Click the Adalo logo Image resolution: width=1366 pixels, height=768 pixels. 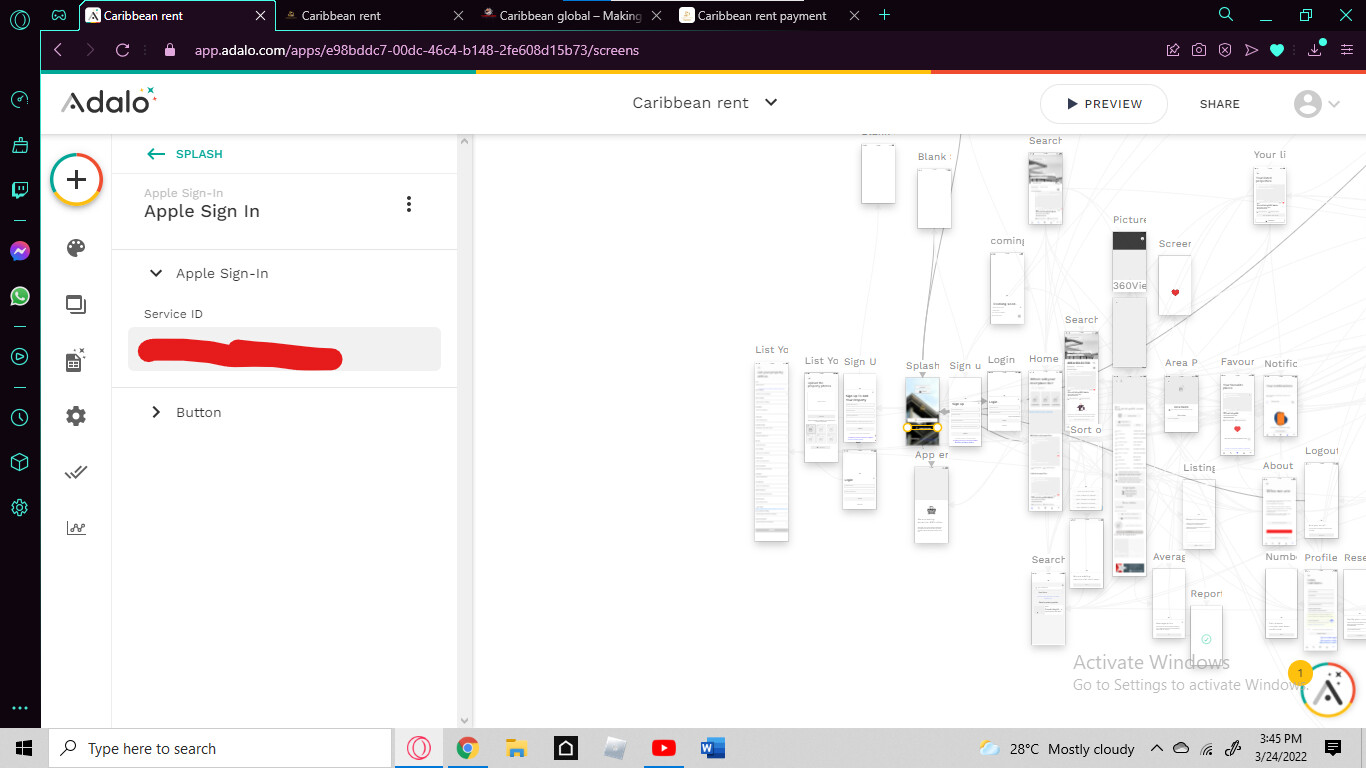pyautogui.click(x=108, y=101)
